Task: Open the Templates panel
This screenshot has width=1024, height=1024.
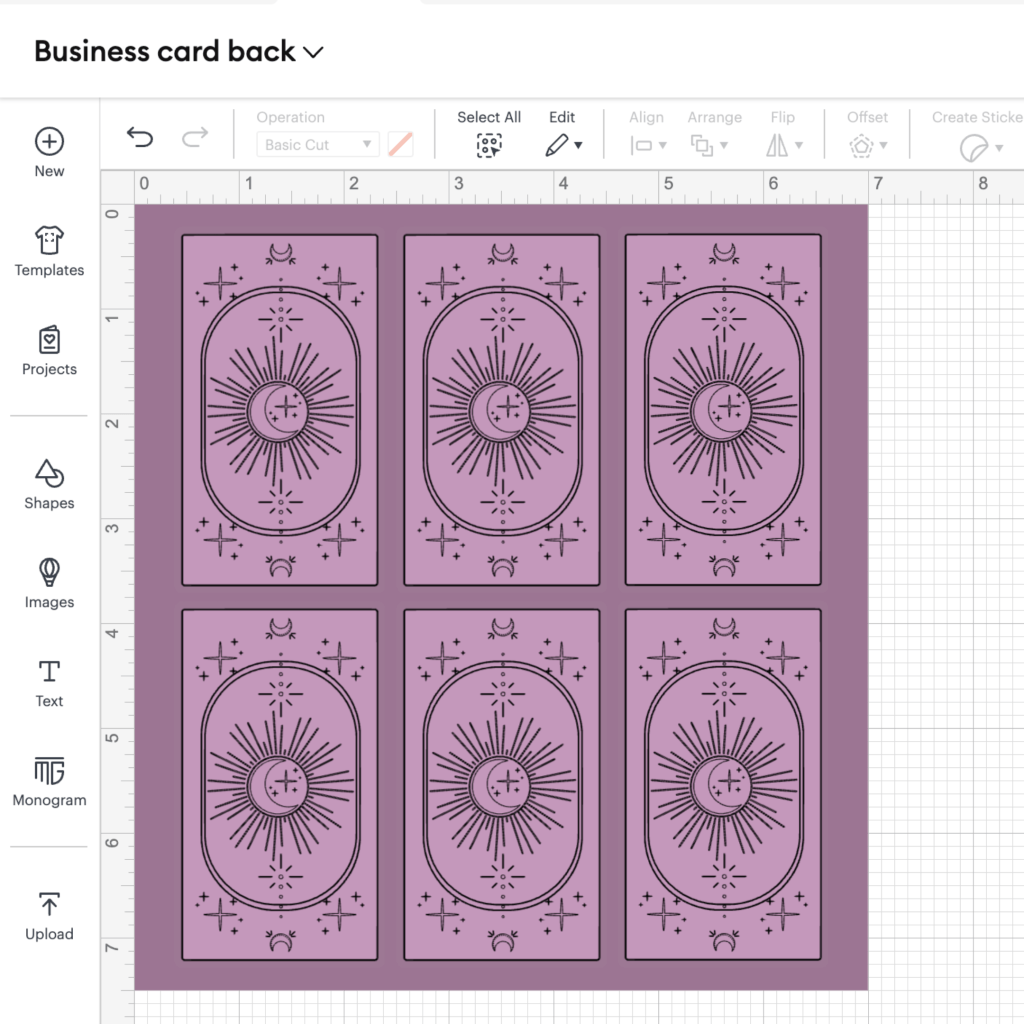Action: point(49,251)
